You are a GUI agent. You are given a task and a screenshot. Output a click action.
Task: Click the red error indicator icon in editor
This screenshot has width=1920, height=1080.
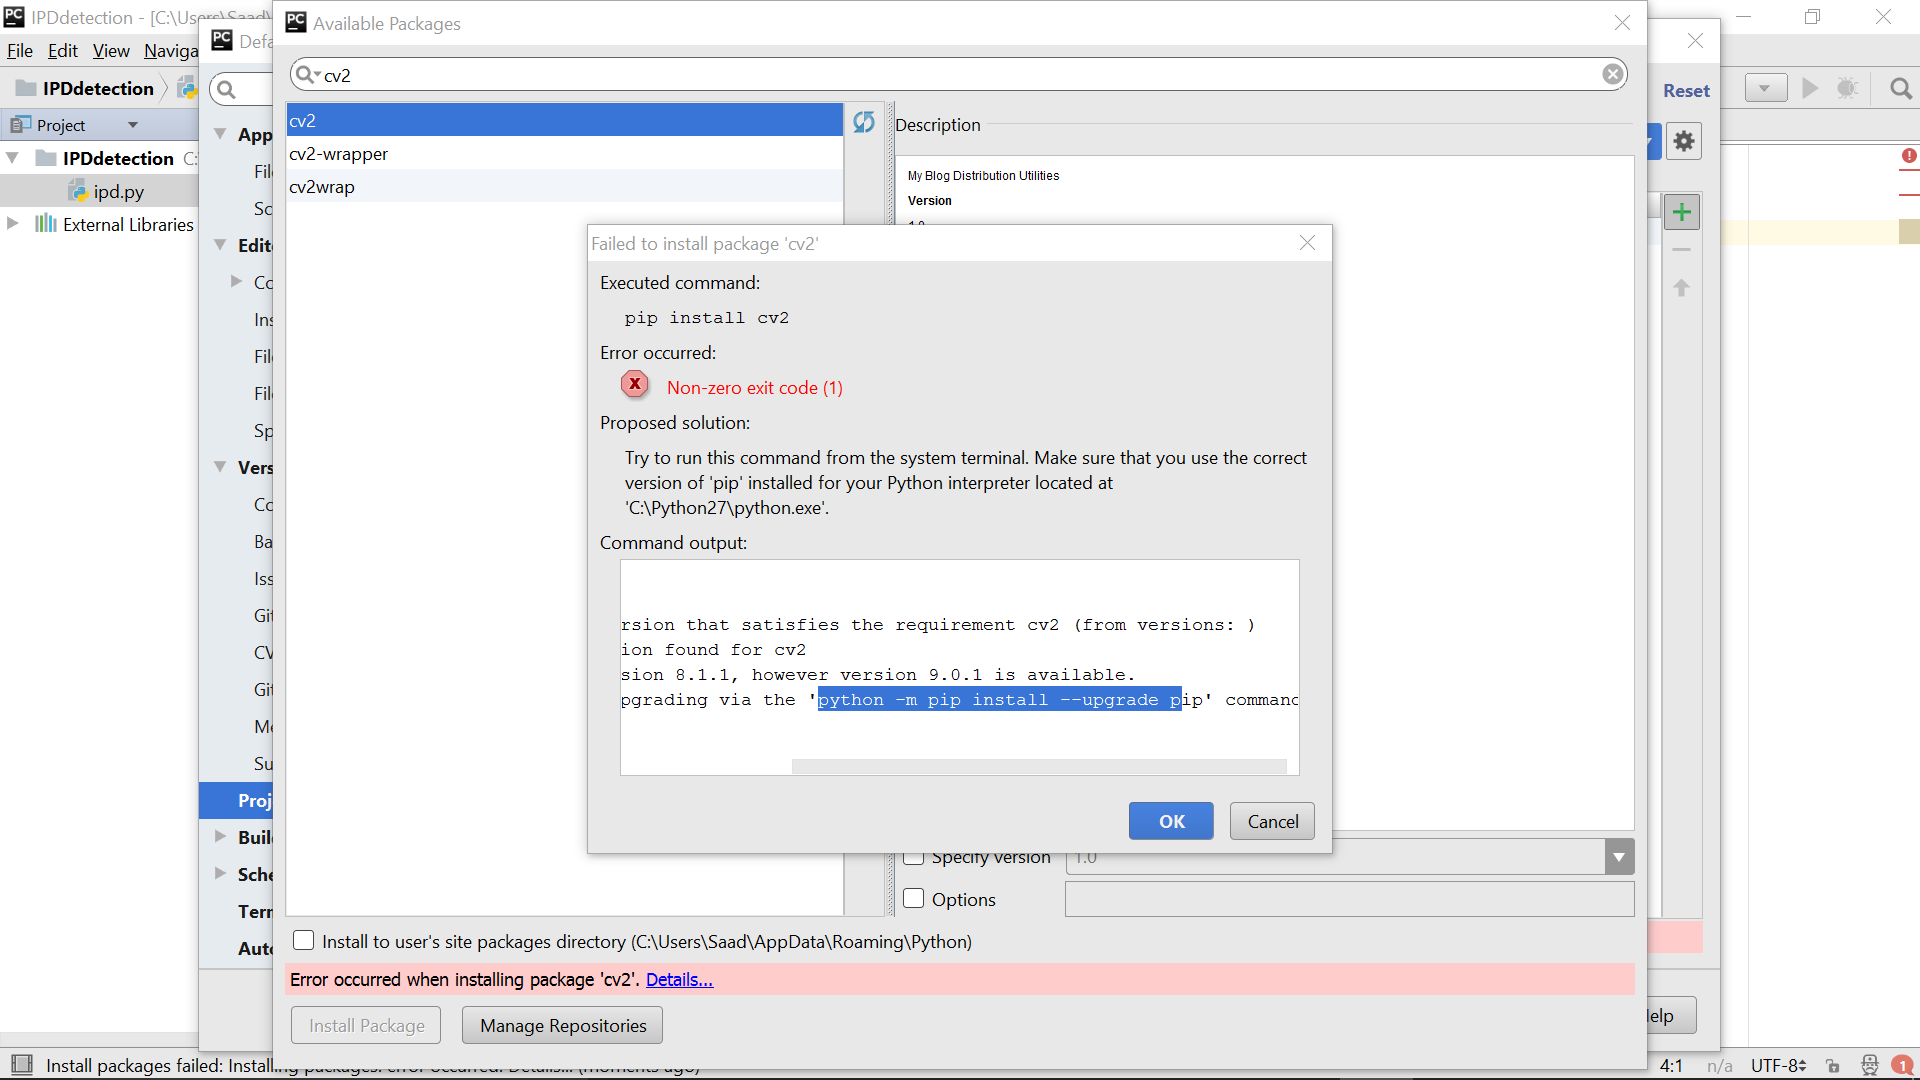1908,156
